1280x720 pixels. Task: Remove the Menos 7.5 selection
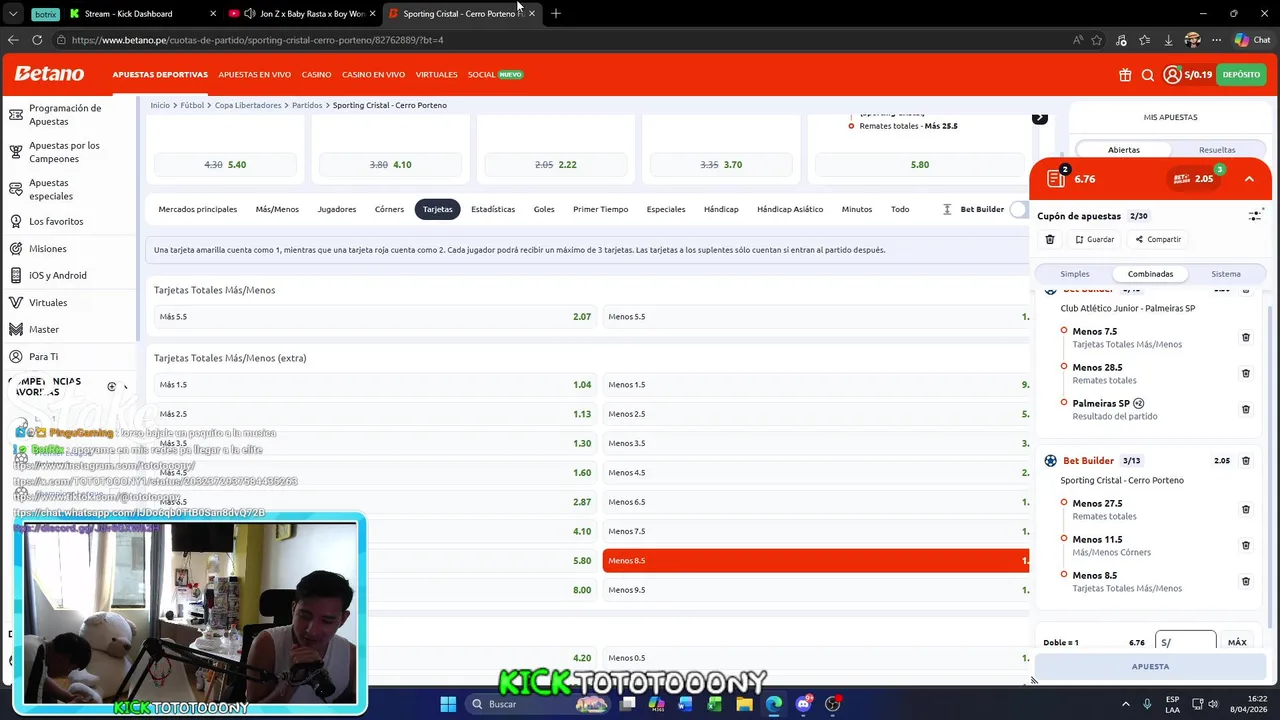click(1246, 337)
